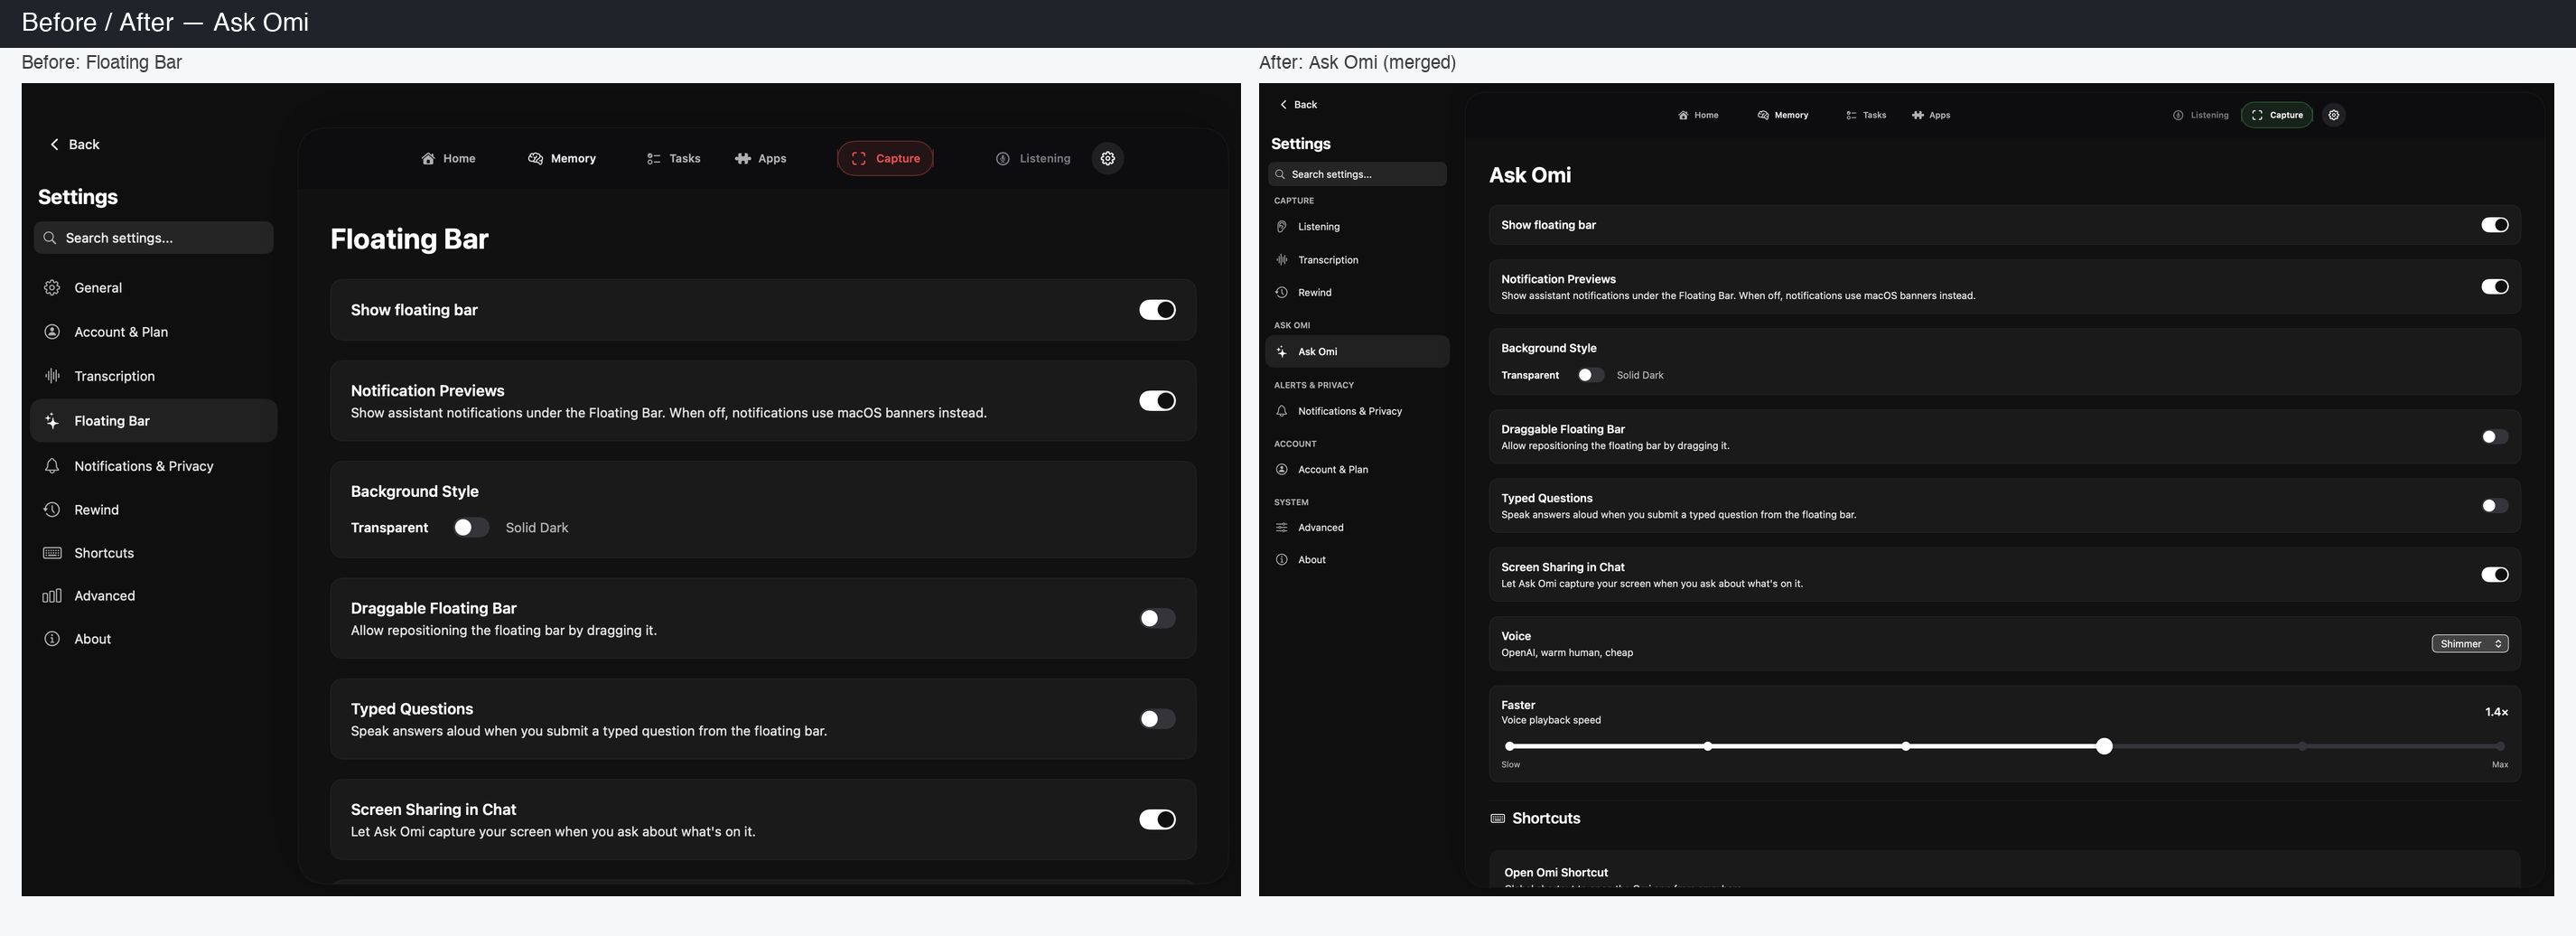
Task: Open Apps tab in After nav bar
Action: pos(1931,115)
